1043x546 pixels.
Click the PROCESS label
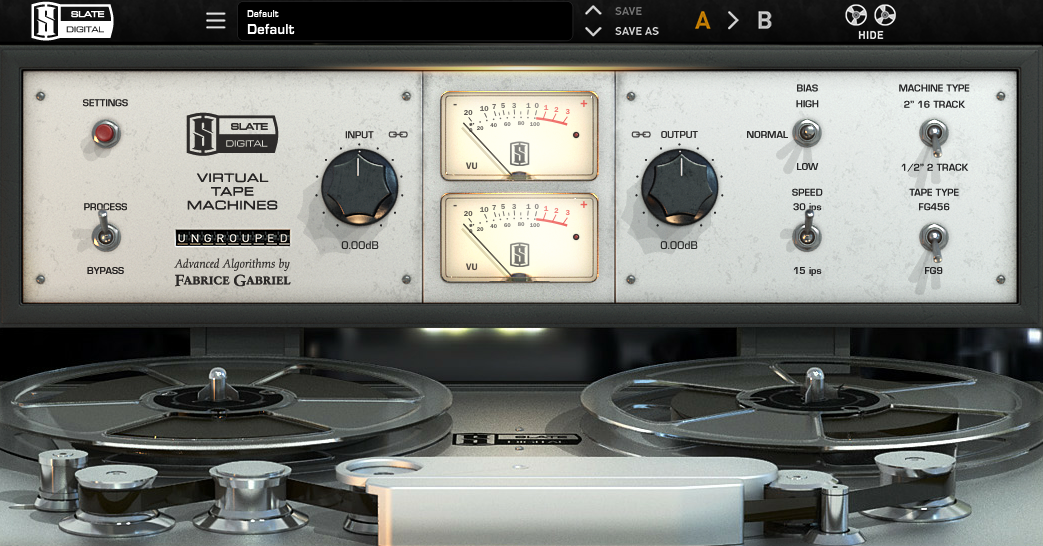[105, 207]
